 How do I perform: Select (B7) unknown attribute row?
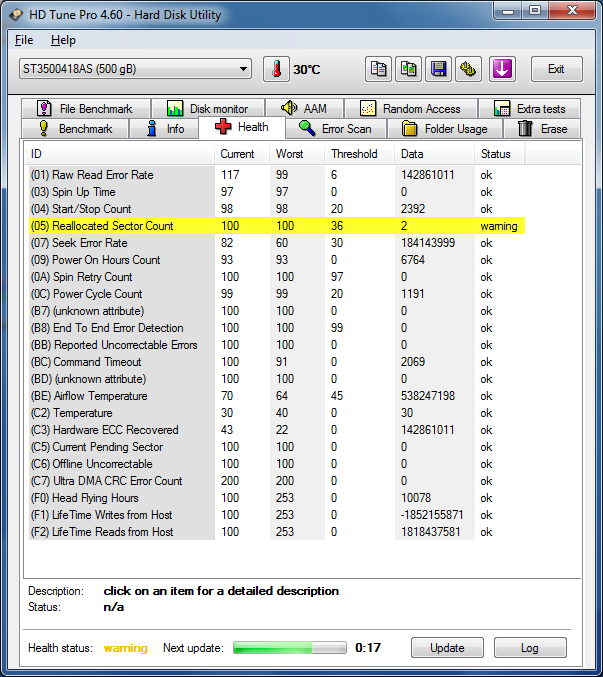[277, 311]
